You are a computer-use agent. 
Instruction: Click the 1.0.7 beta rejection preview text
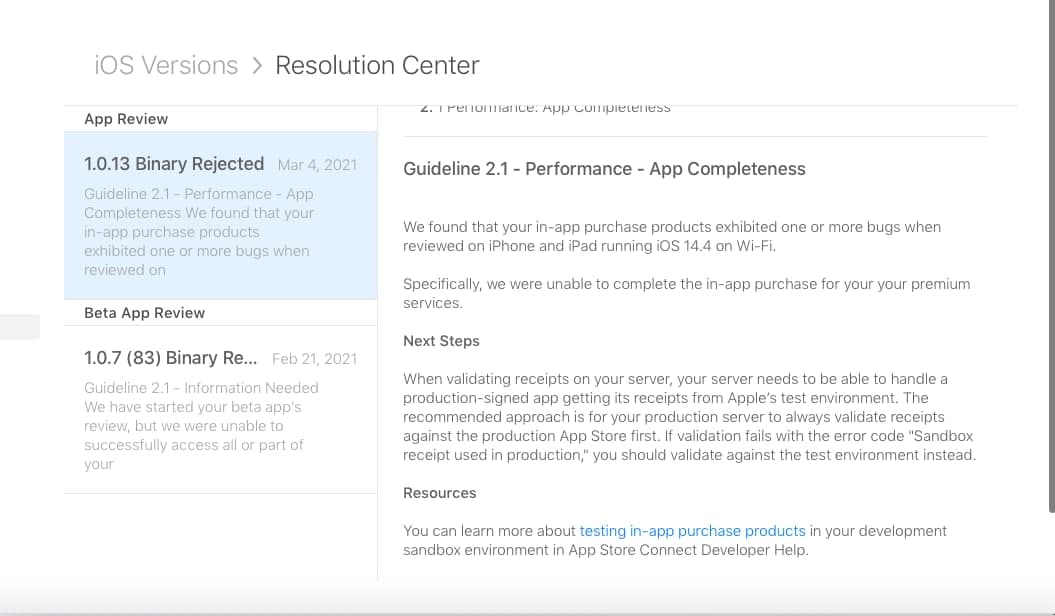[x=198, y=425]
